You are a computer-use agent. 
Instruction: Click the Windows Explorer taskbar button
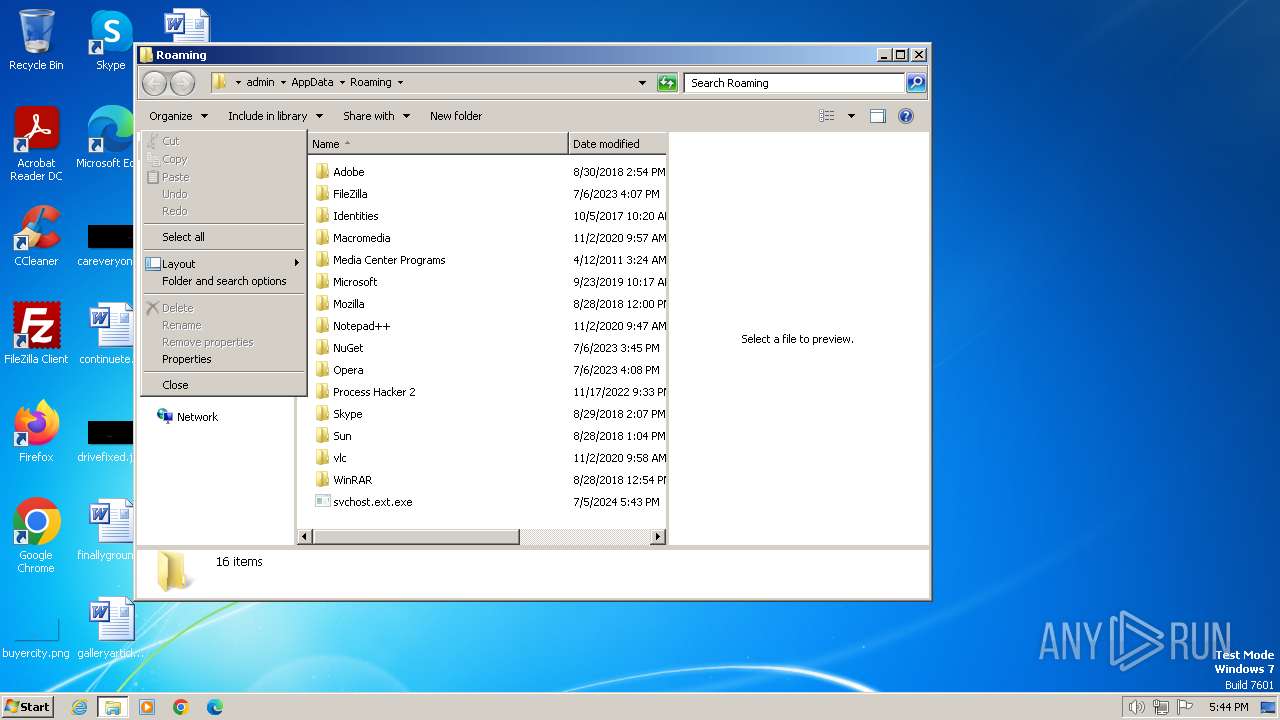pos(113,707)
